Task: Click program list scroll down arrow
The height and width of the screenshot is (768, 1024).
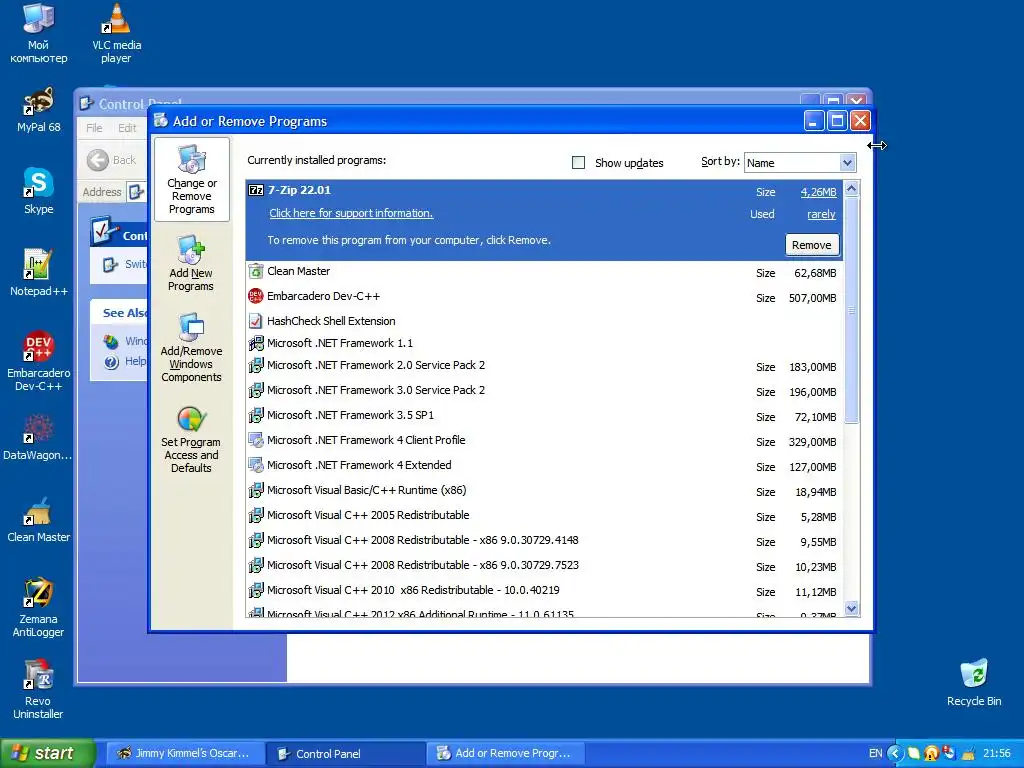Action: (852, 609)
